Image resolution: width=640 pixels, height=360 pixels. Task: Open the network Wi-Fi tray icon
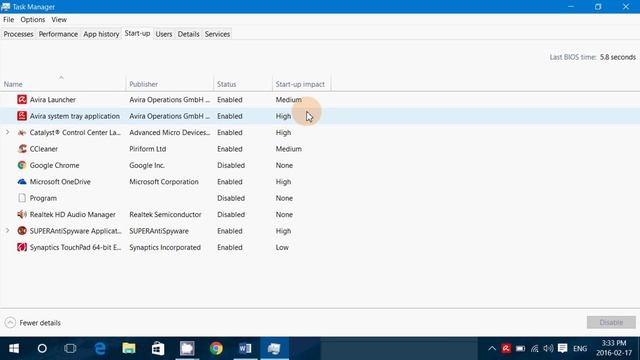535,349
